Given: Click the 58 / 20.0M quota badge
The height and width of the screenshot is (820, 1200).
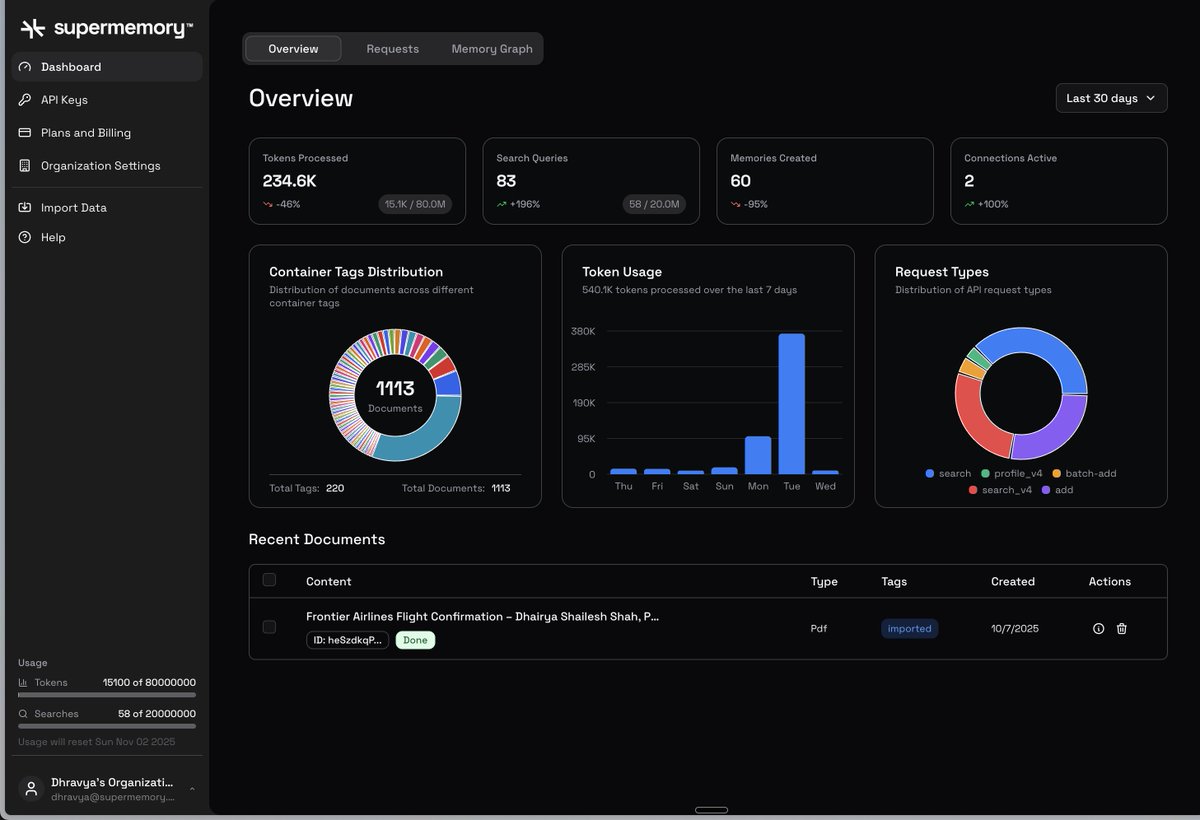Looking at the screenshot, I should [654, 204].
